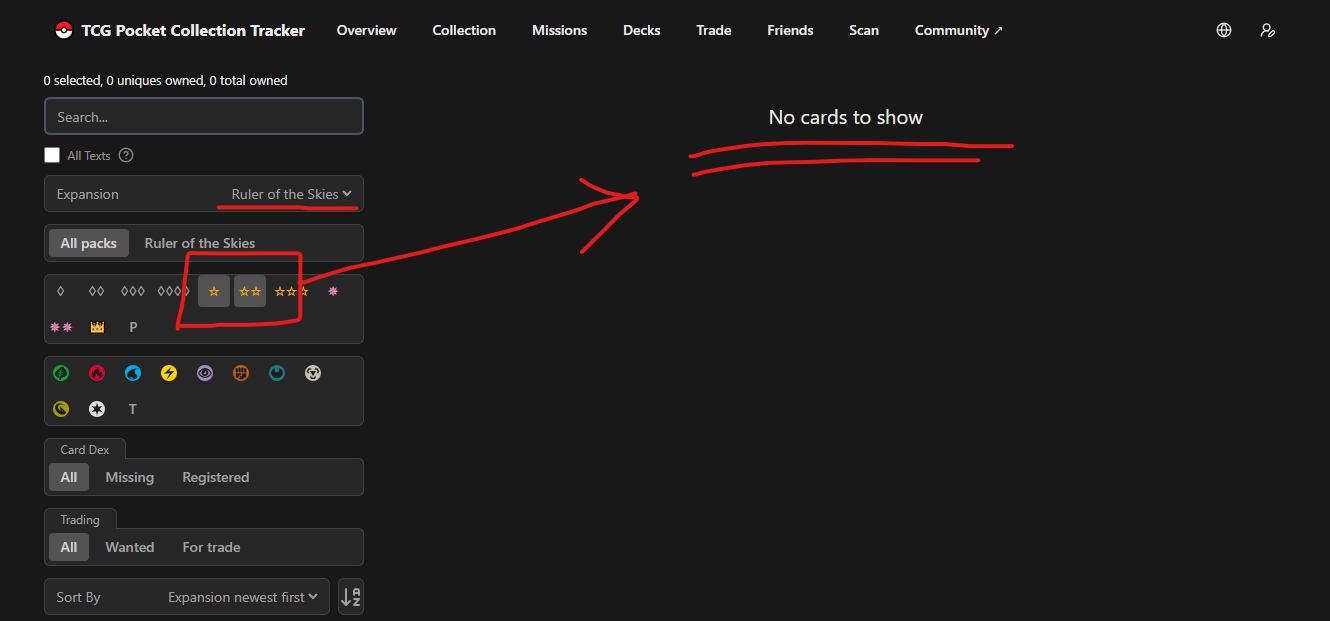Select Card Dex All option
The width and height of the screenshot is (1330, 621).
(69, 477)
